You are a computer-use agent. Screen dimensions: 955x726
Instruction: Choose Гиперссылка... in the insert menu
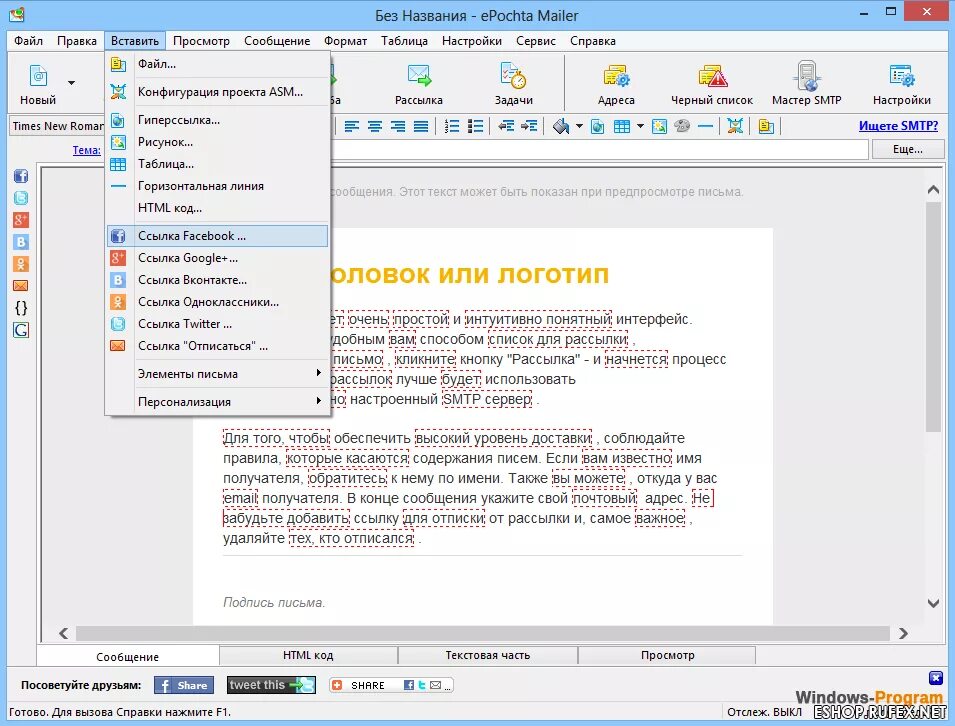pos(217,120)
